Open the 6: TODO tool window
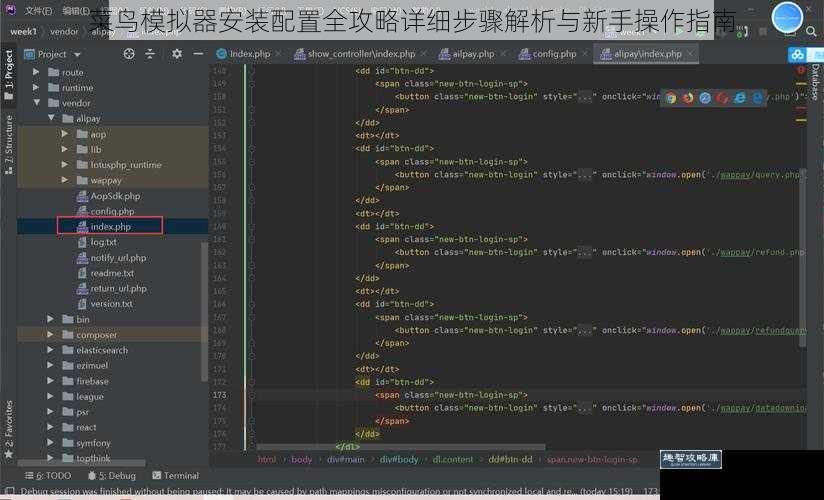This screenshot has width=824, height=500. (x=48, y=475)
